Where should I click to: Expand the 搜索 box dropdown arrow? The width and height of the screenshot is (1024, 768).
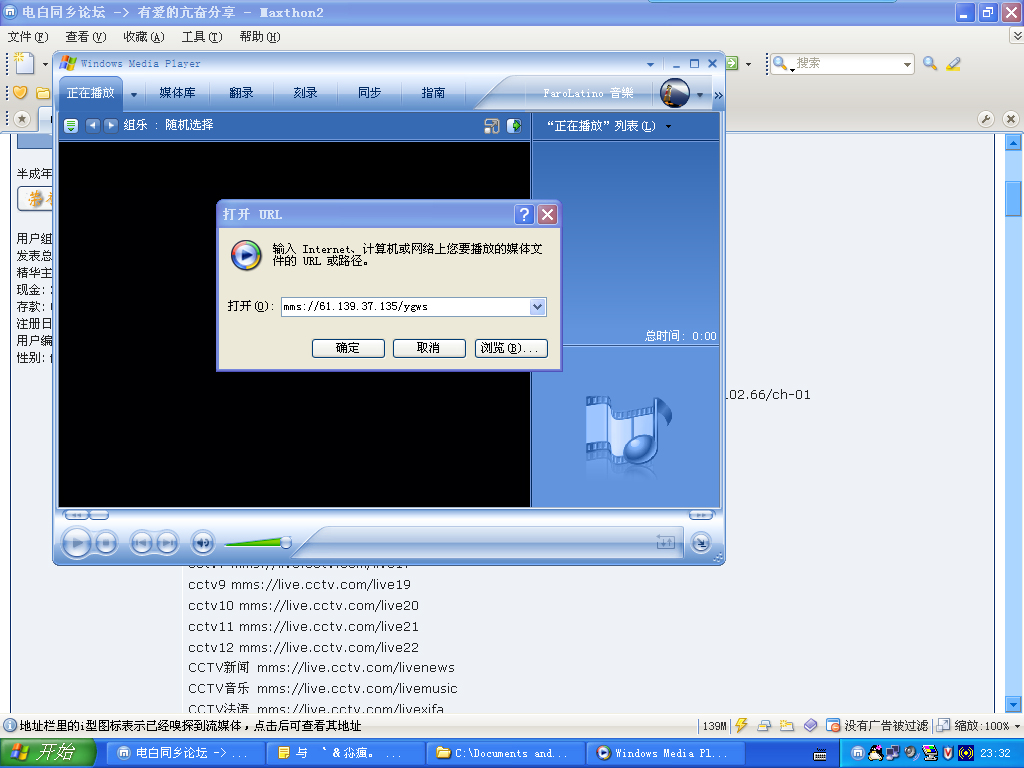(907, 63)
